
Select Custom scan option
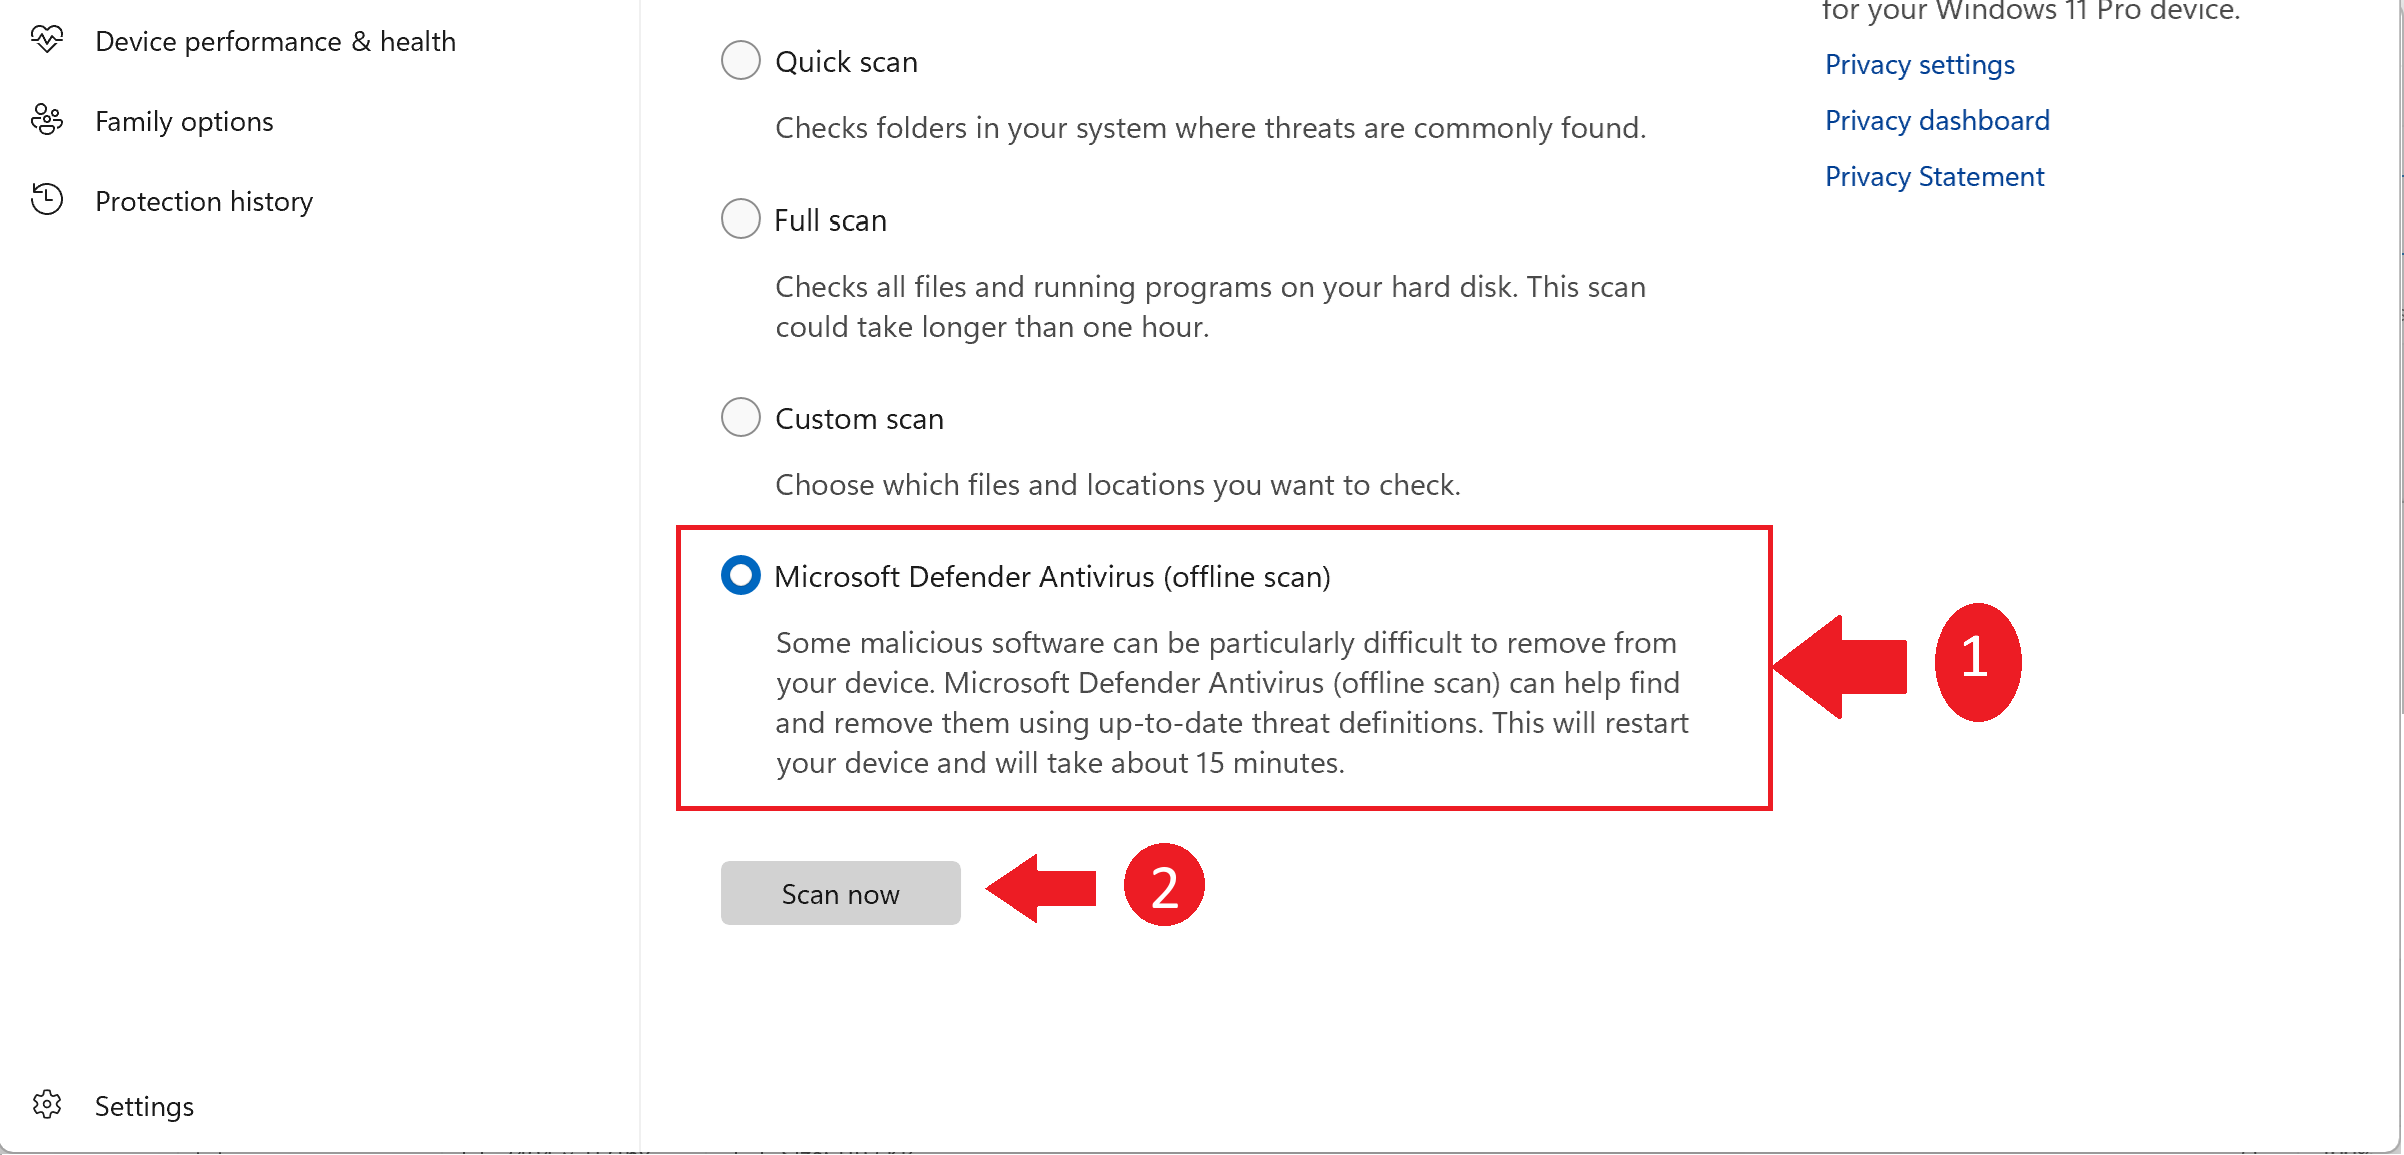pos(741,416)
